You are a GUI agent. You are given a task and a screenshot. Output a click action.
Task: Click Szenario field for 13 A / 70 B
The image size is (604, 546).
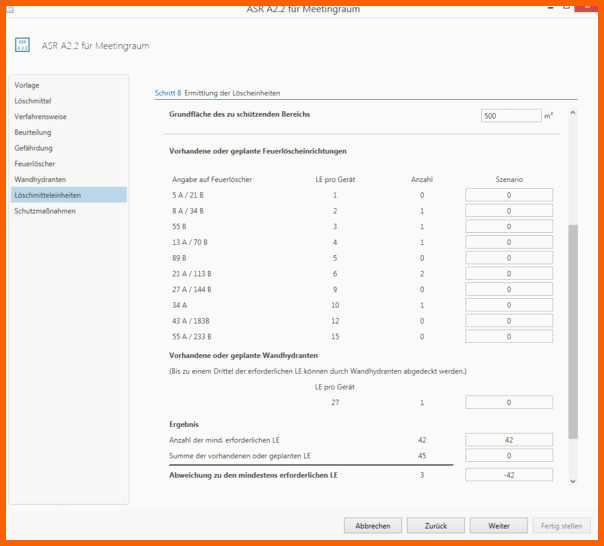[x=509, y=242]
